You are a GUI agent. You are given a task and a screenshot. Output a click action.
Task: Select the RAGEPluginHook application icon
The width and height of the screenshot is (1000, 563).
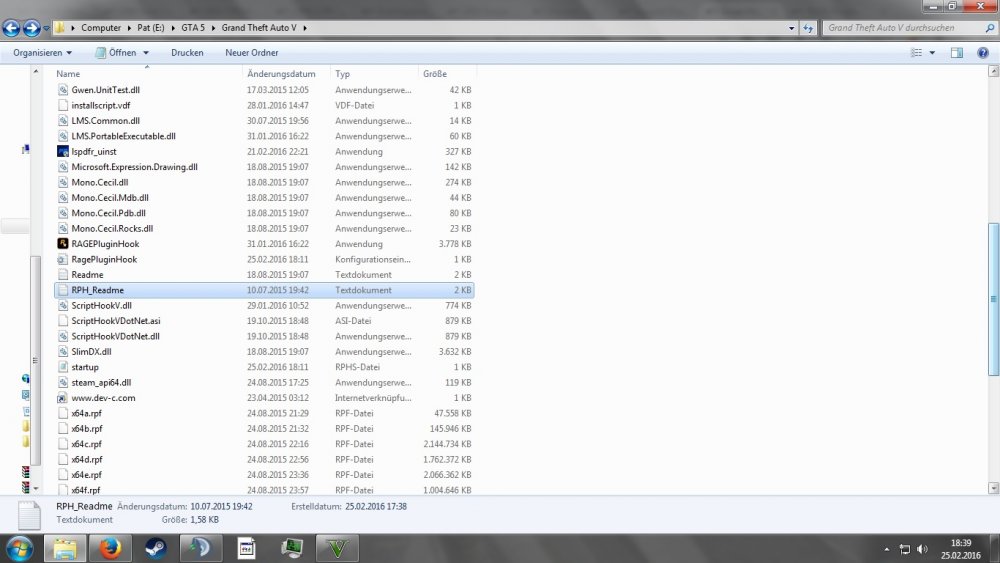coord(62,244)
